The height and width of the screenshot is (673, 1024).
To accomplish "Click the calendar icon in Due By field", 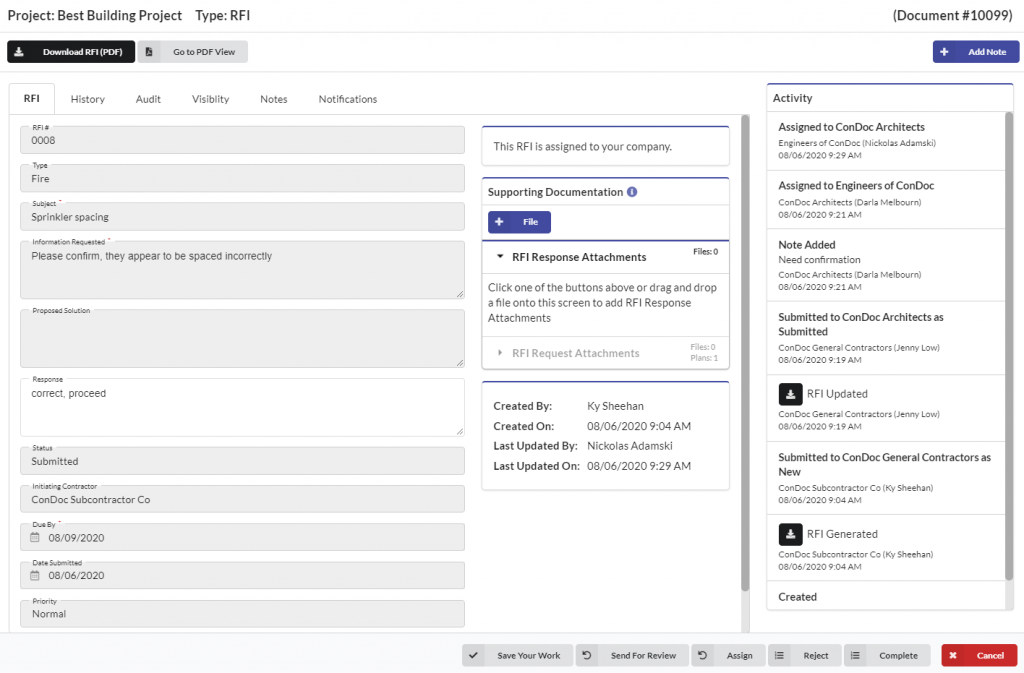I will point(35,537).
